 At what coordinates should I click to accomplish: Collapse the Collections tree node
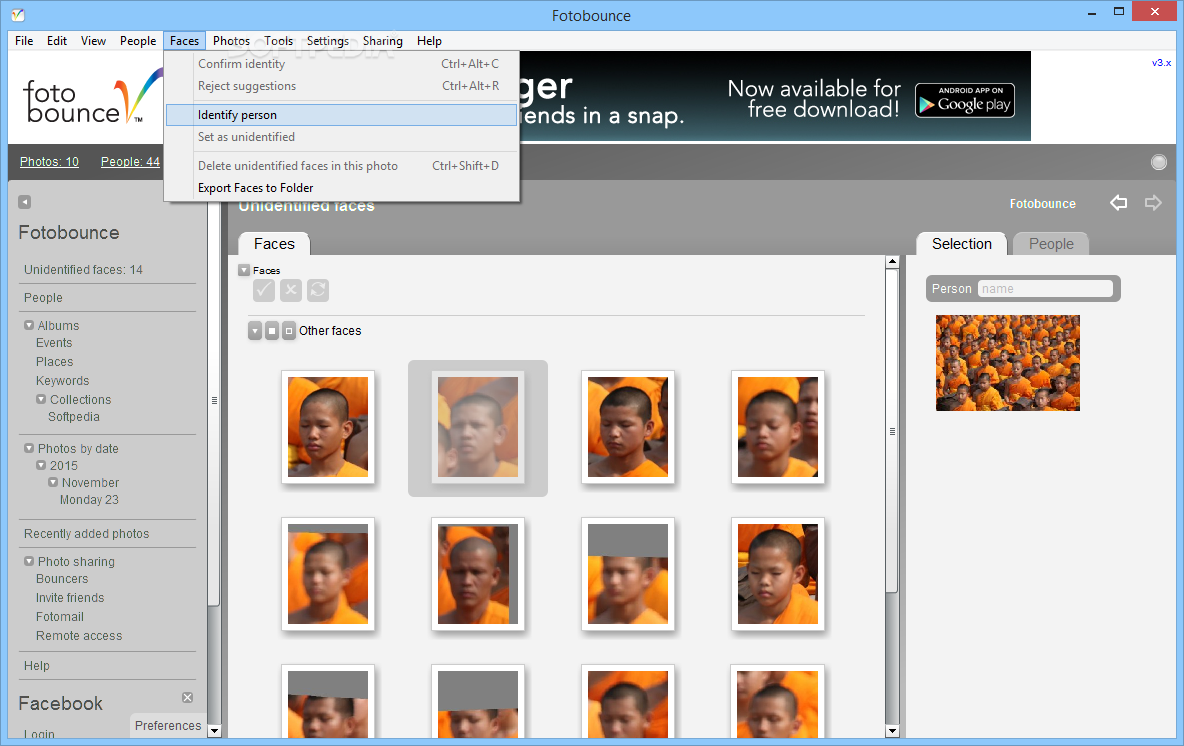click(x=41, y=399)
